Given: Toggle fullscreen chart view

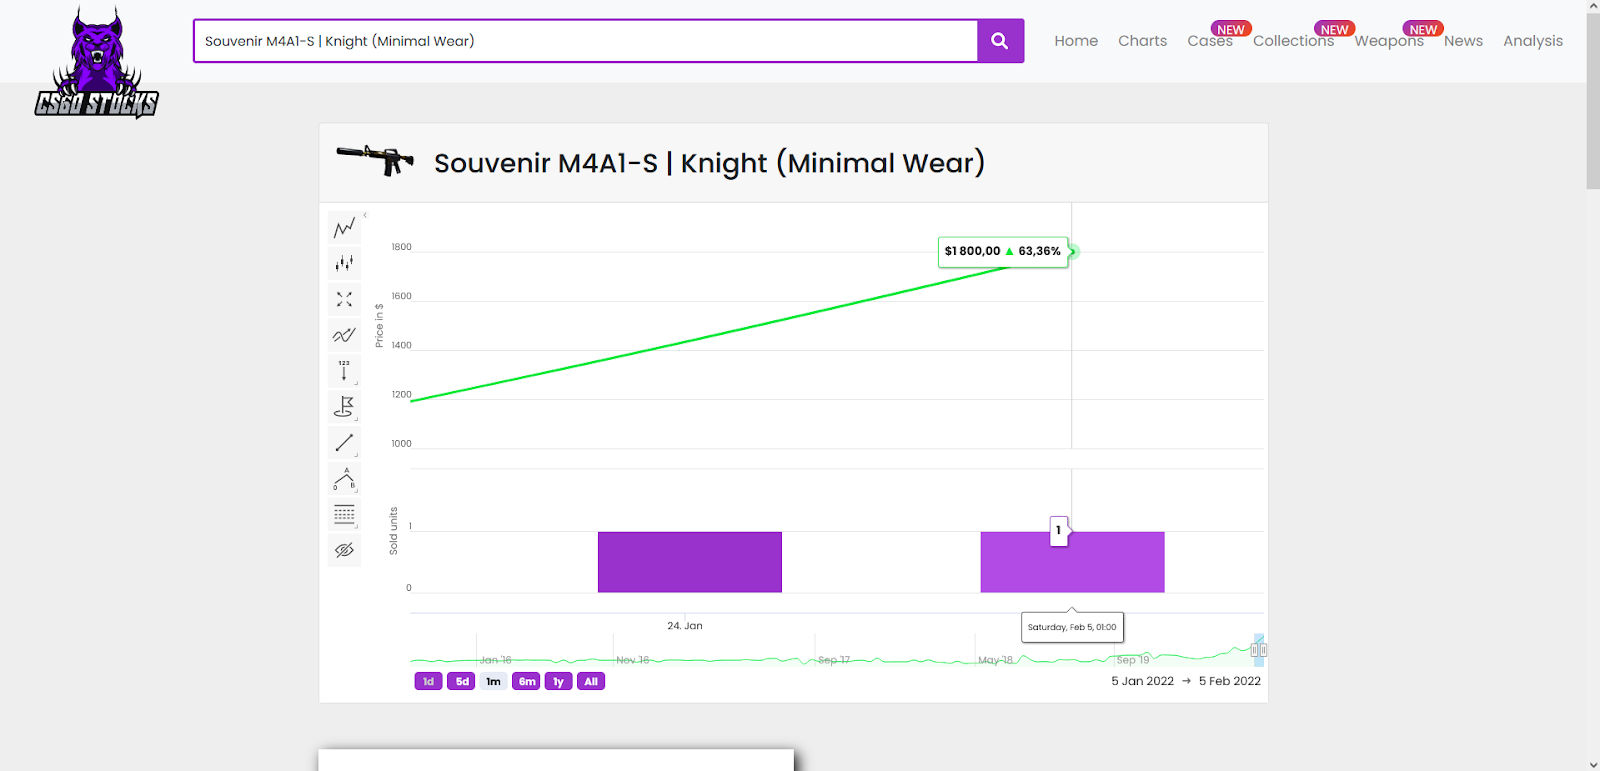Looking at the screenshot, I should [x=344, y=299].
